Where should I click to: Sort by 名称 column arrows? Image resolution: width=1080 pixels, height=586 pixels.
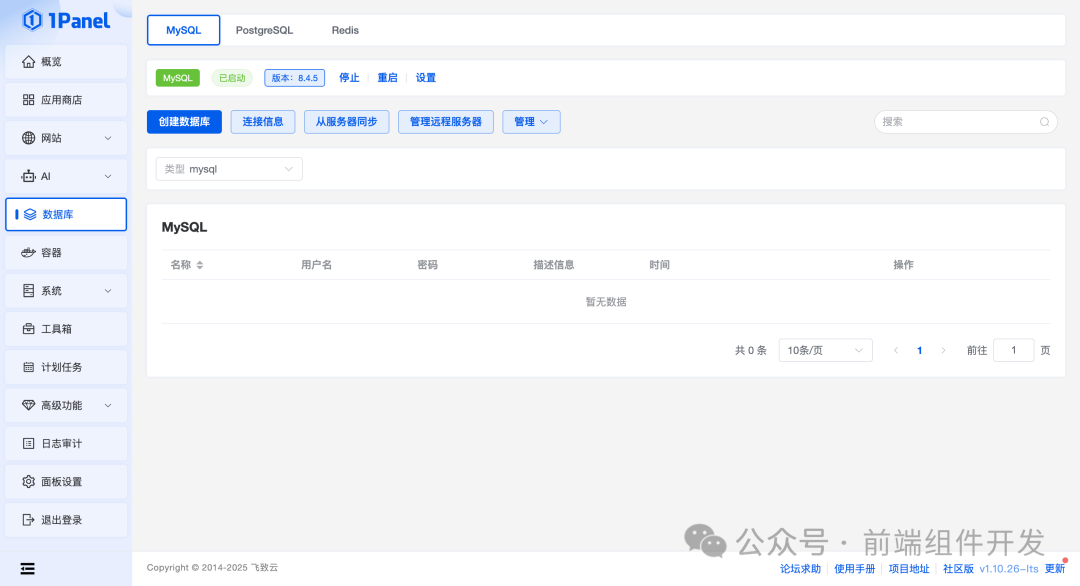pos(200,265)
